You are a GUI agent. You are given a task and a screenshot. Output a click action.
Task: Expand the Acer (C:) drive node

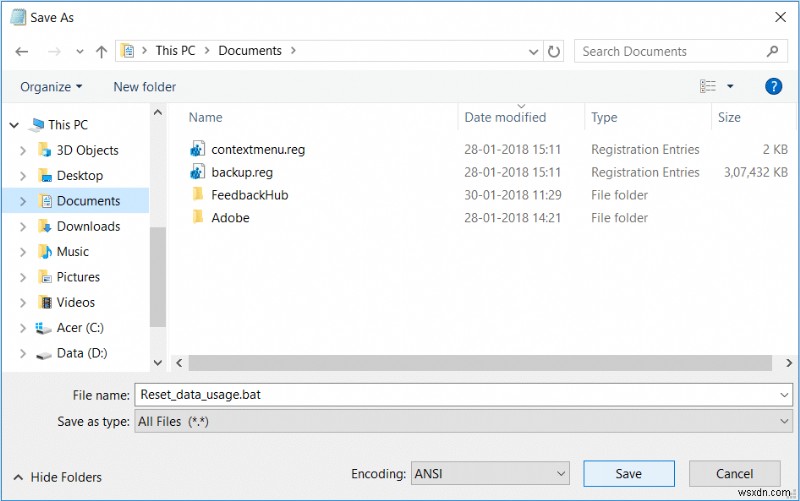click(x=23, y=328)
